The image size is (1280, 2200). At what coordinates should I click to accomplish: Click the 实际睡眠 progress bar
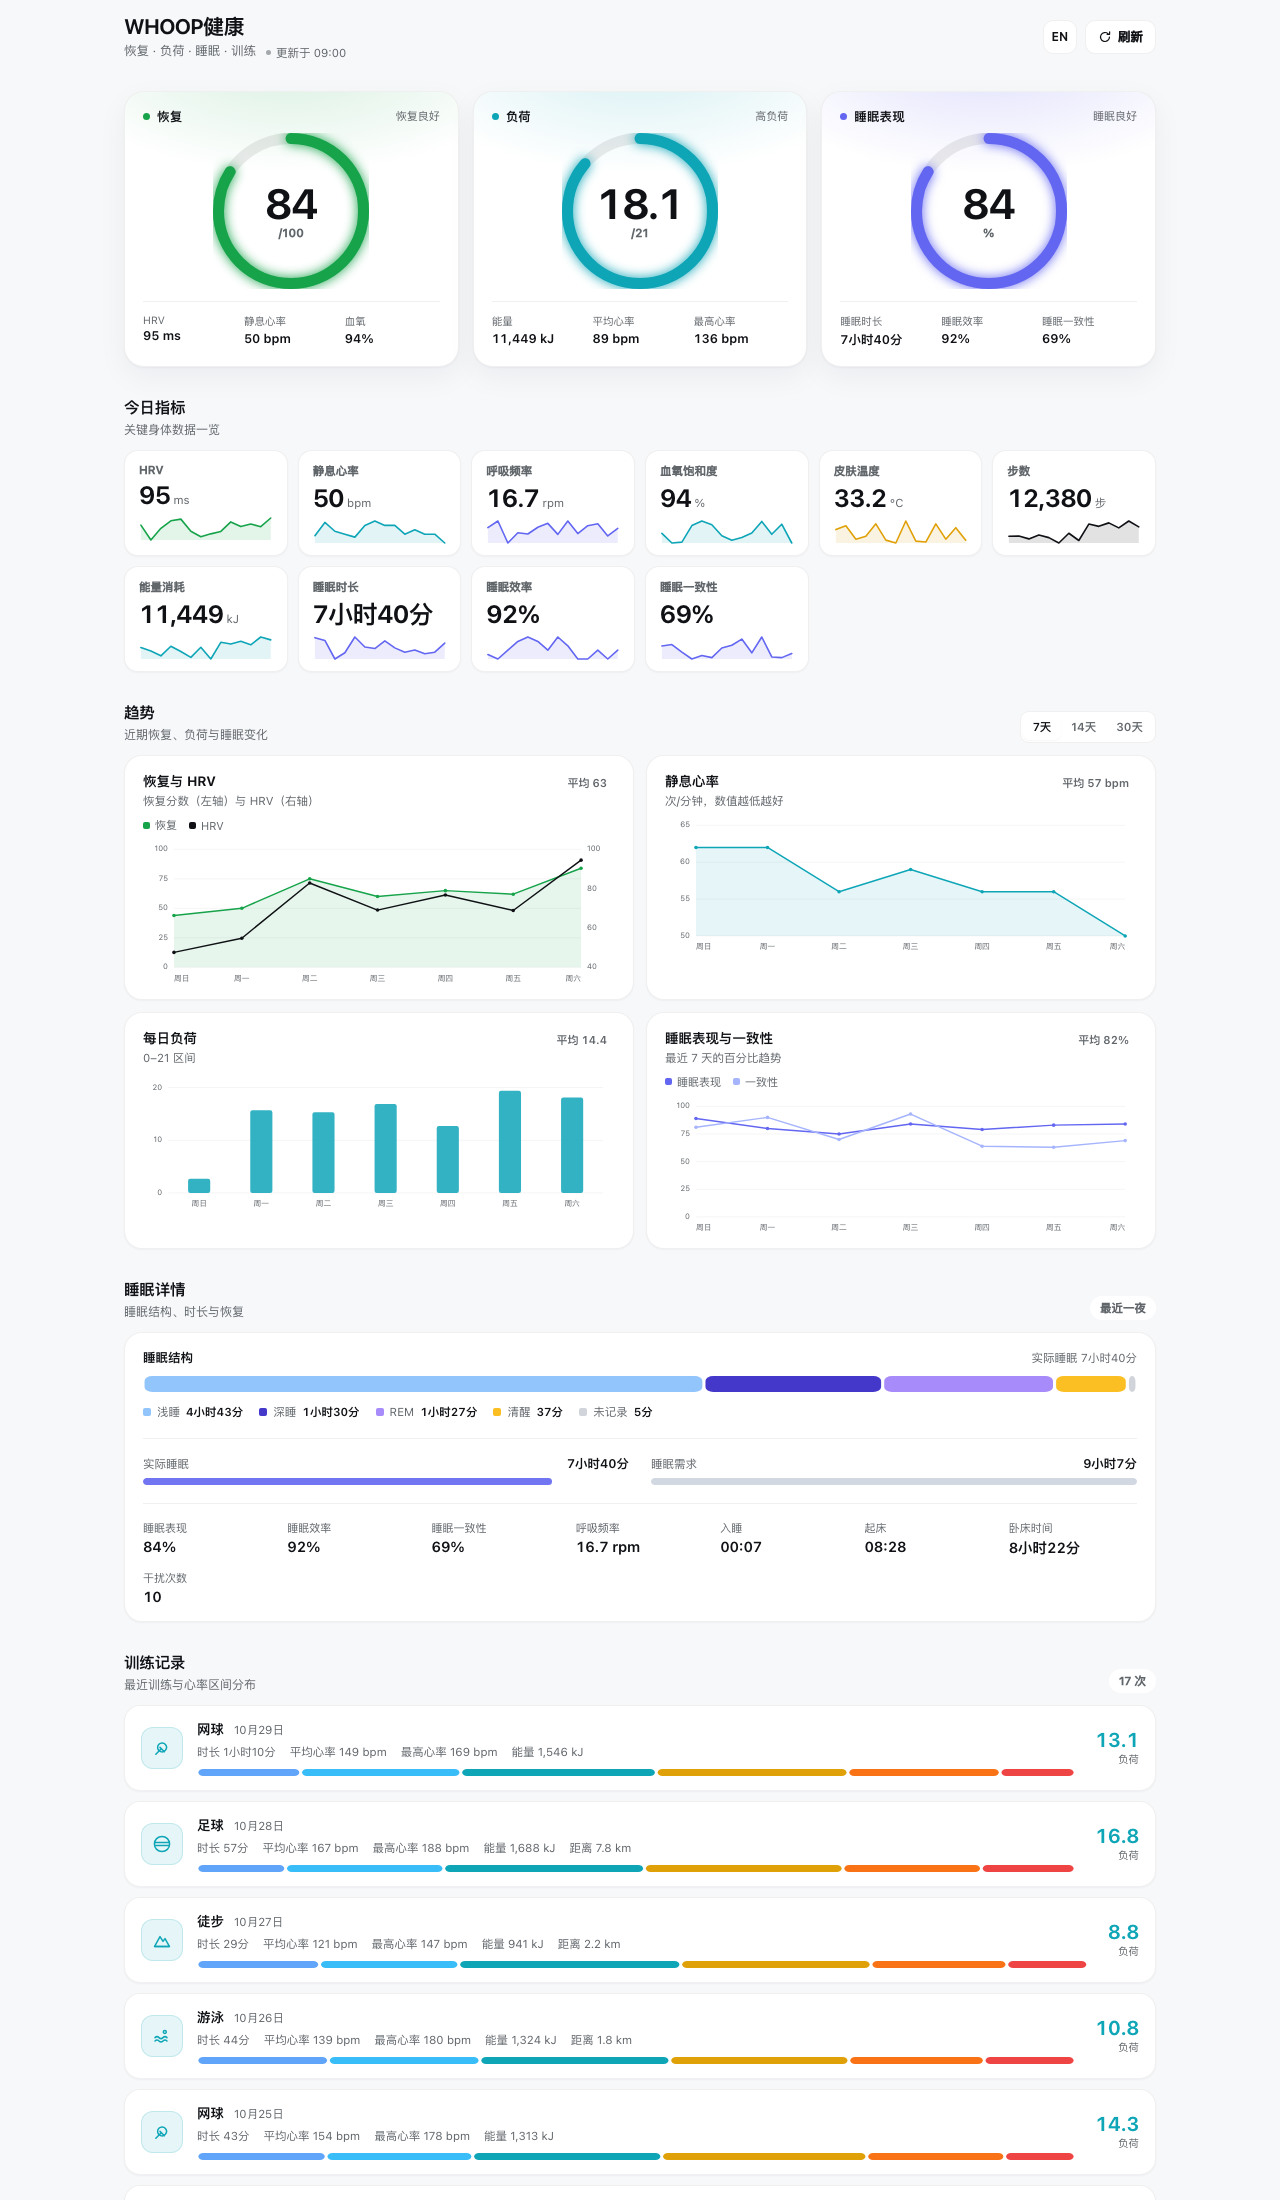click(x=347, y=1481)
